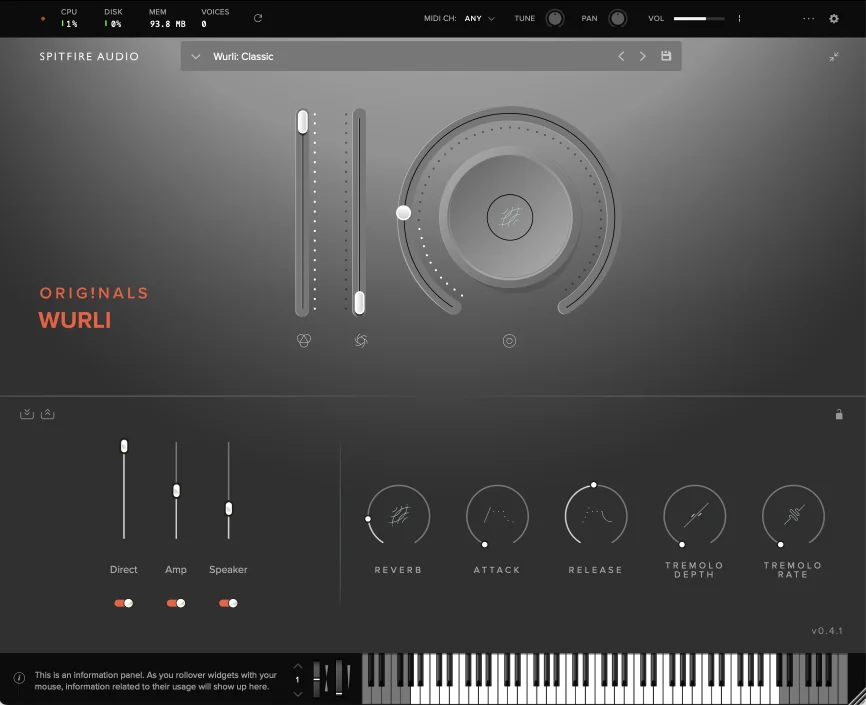Open the MIDI CH ANY dropdown
This screenshot has width=866, height=705.
[479, 18]
